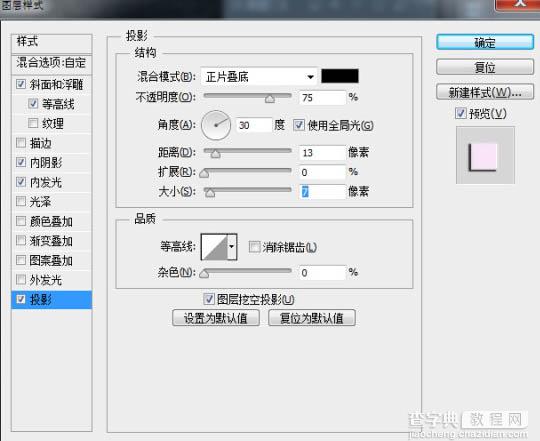Screen dimensions: 540x441
Task: Enable the 描边 checkbox
Action: click(x=21, y=143)
